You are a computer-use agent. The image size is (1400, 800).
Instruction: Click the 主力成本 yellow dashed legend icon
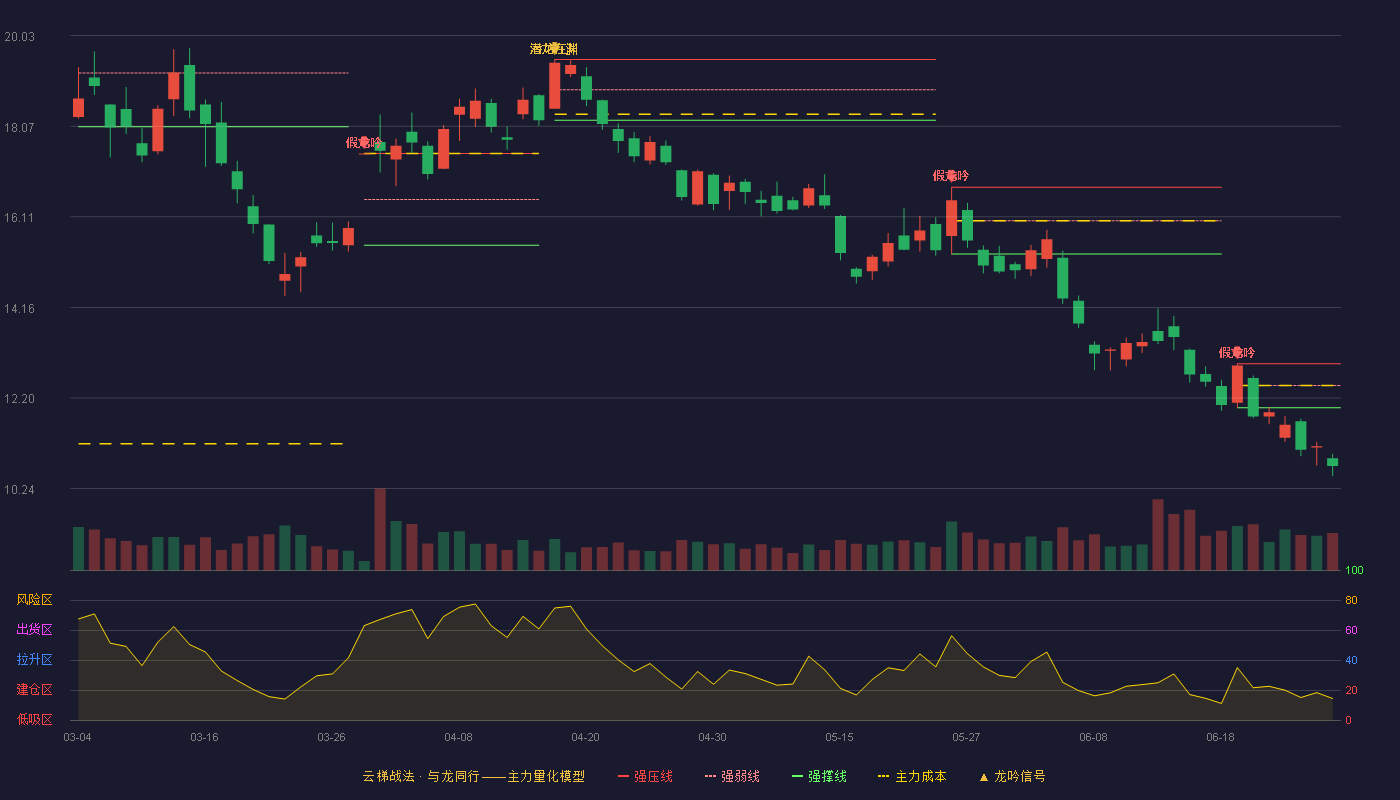pyautogui.click(x=883, y=776)
